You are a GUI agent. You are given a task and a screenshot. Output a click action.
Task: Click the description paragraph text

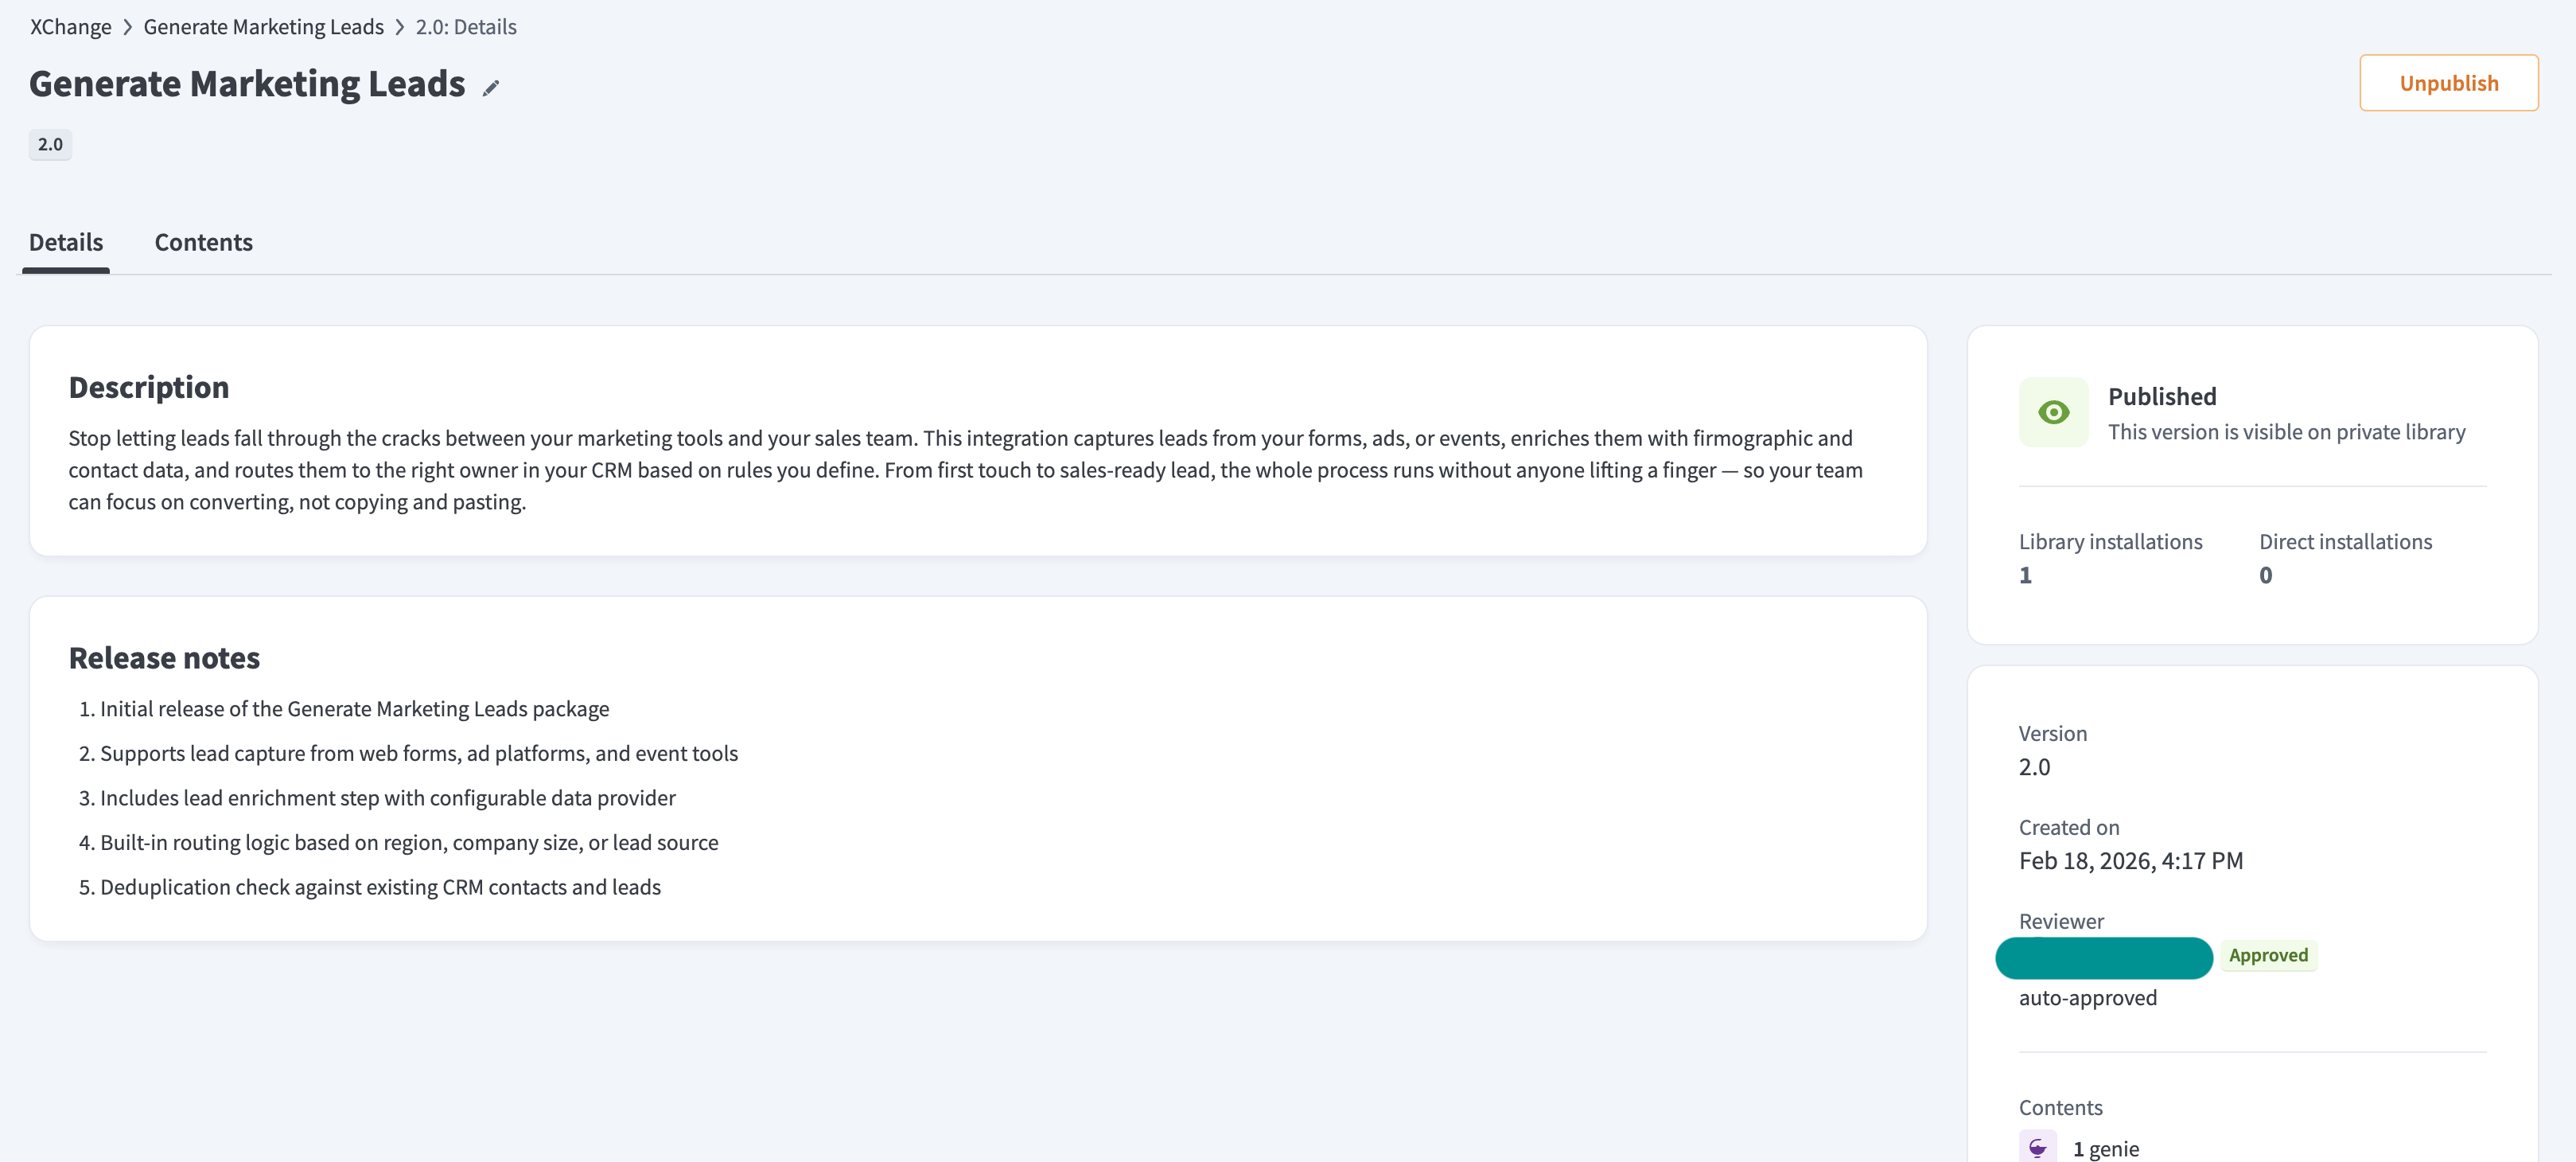[965, 470]
